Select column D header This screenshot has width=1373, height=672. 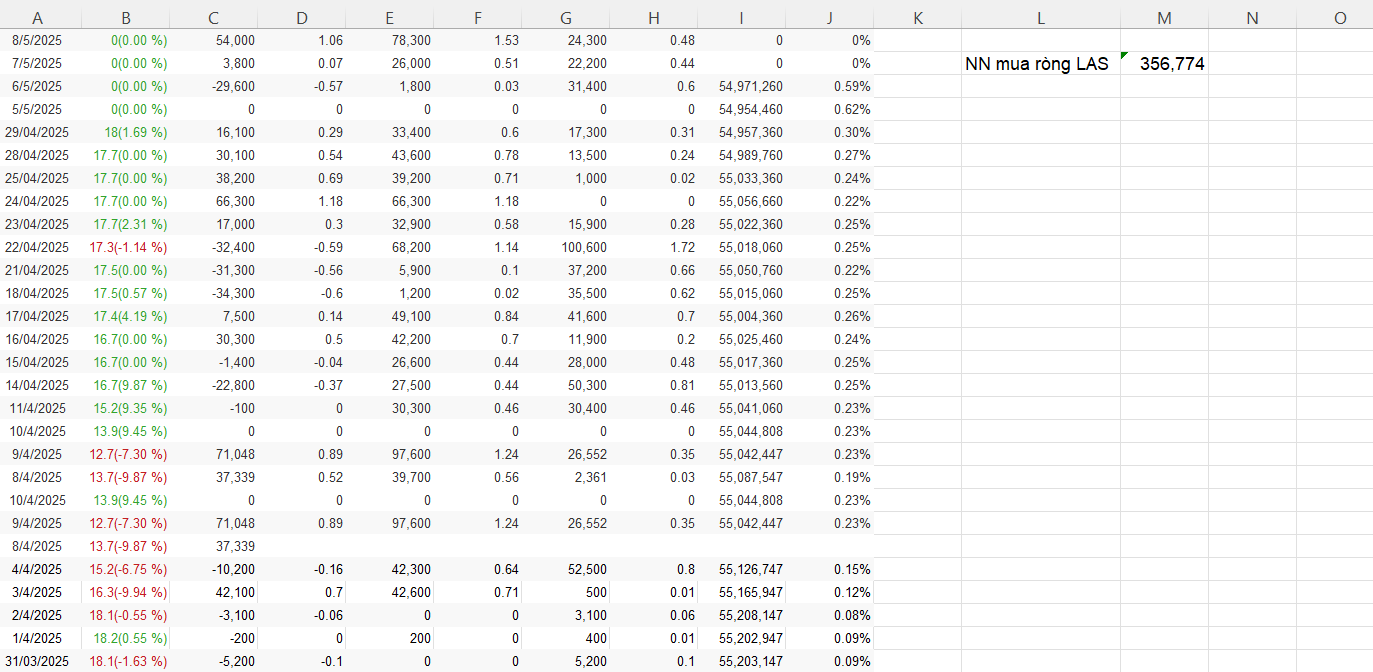[302, 18]
